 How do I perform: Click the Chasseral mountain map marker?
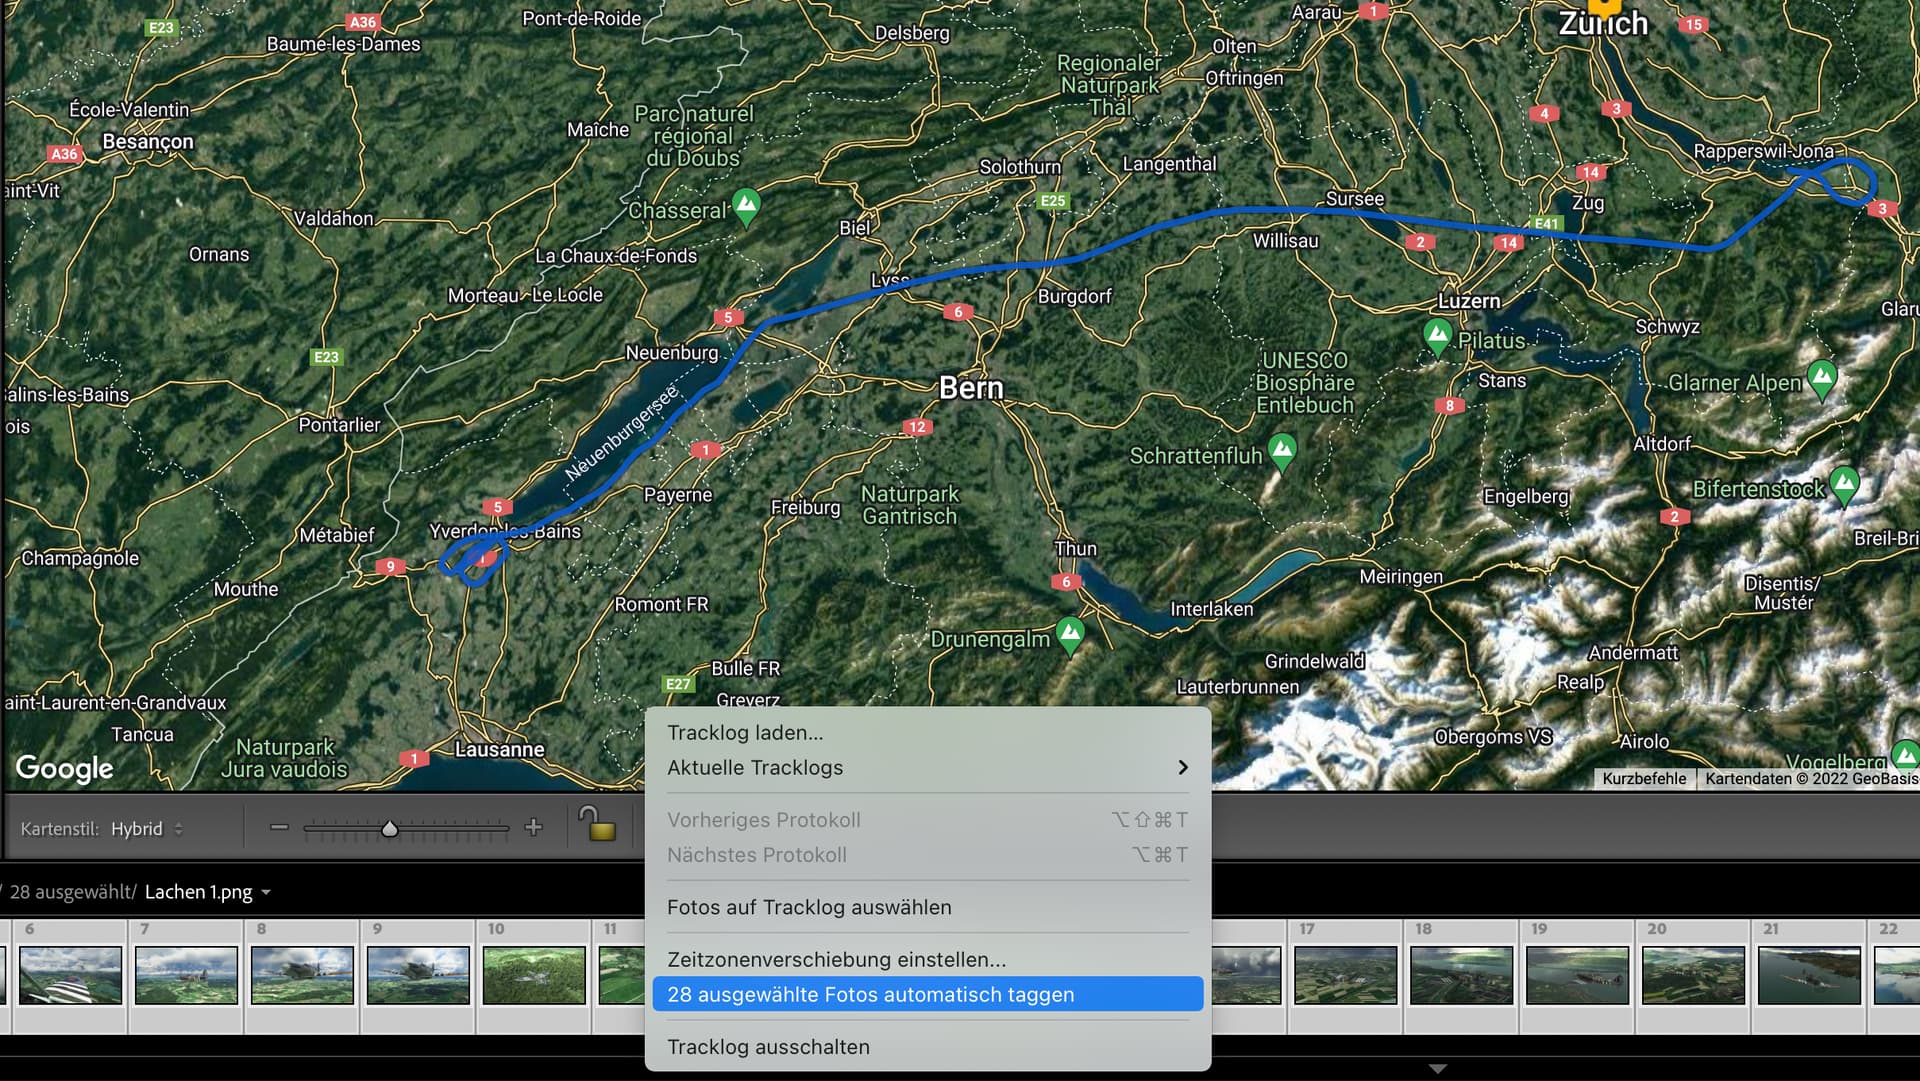click(746, 206)
